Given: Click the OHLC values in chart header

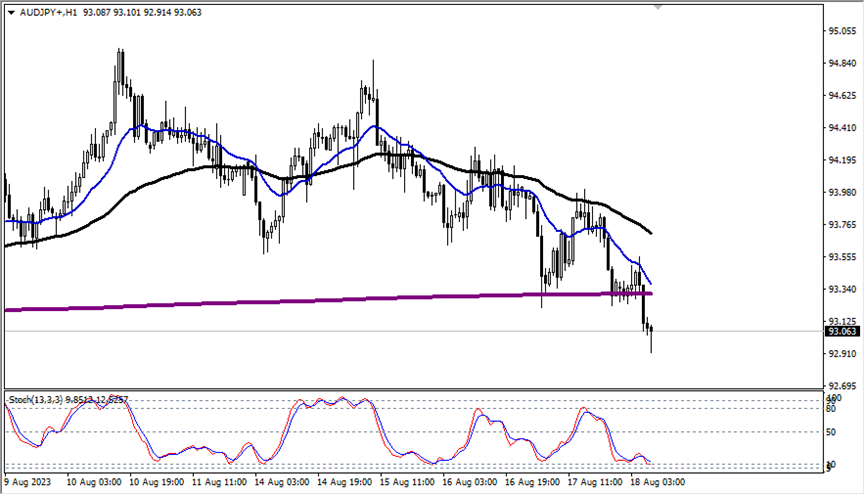Looking at the screenshot, I should click(x=145, y=12).
